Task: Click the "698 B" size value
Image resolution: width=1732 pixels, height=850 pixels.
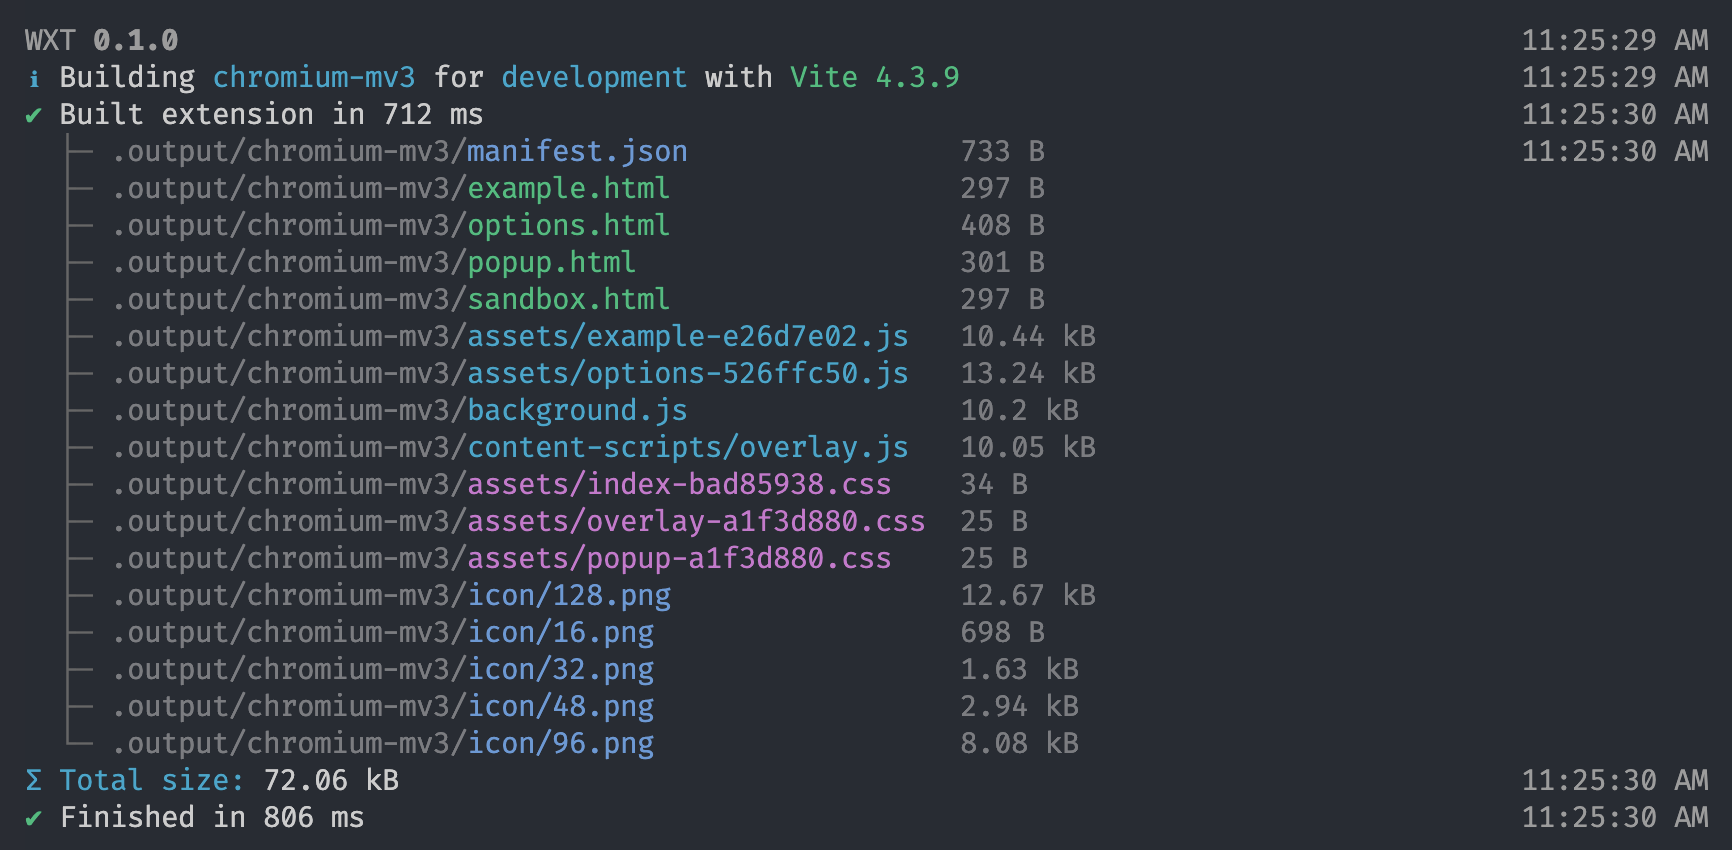Action: tap(1003, 632)
